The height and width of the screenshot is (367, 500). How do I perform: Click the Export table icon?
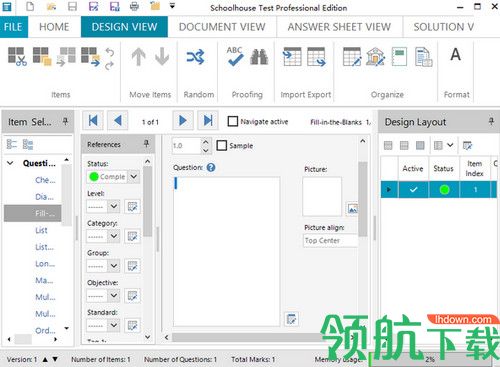pos(316,57)
